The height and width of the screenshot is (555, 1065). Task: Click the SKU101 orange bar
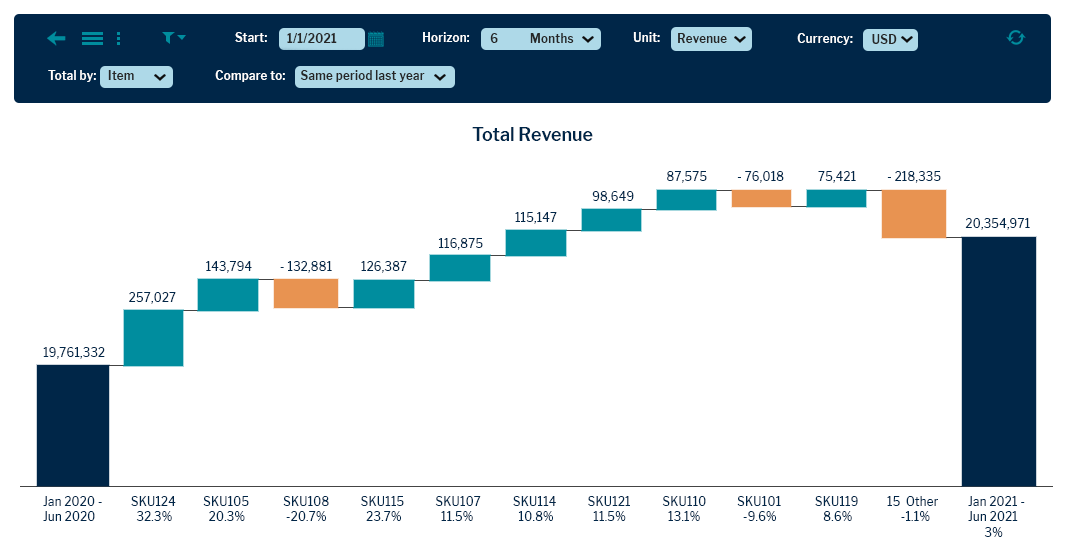[761, 198]
